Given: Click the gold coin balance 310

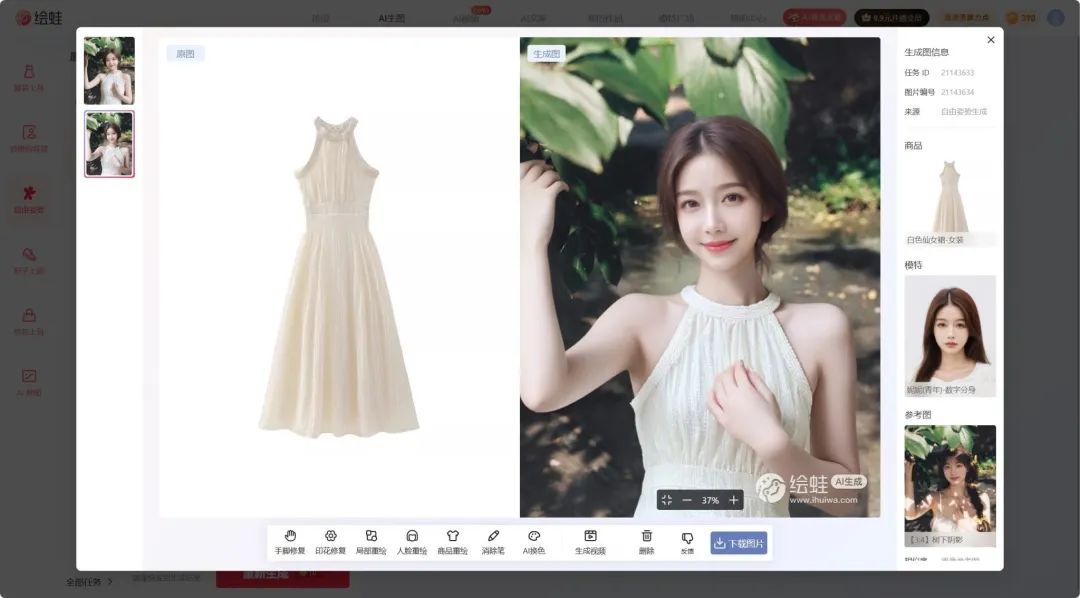Looking at the screenshot, I should pyautogui.click(x=1021, y=18).
